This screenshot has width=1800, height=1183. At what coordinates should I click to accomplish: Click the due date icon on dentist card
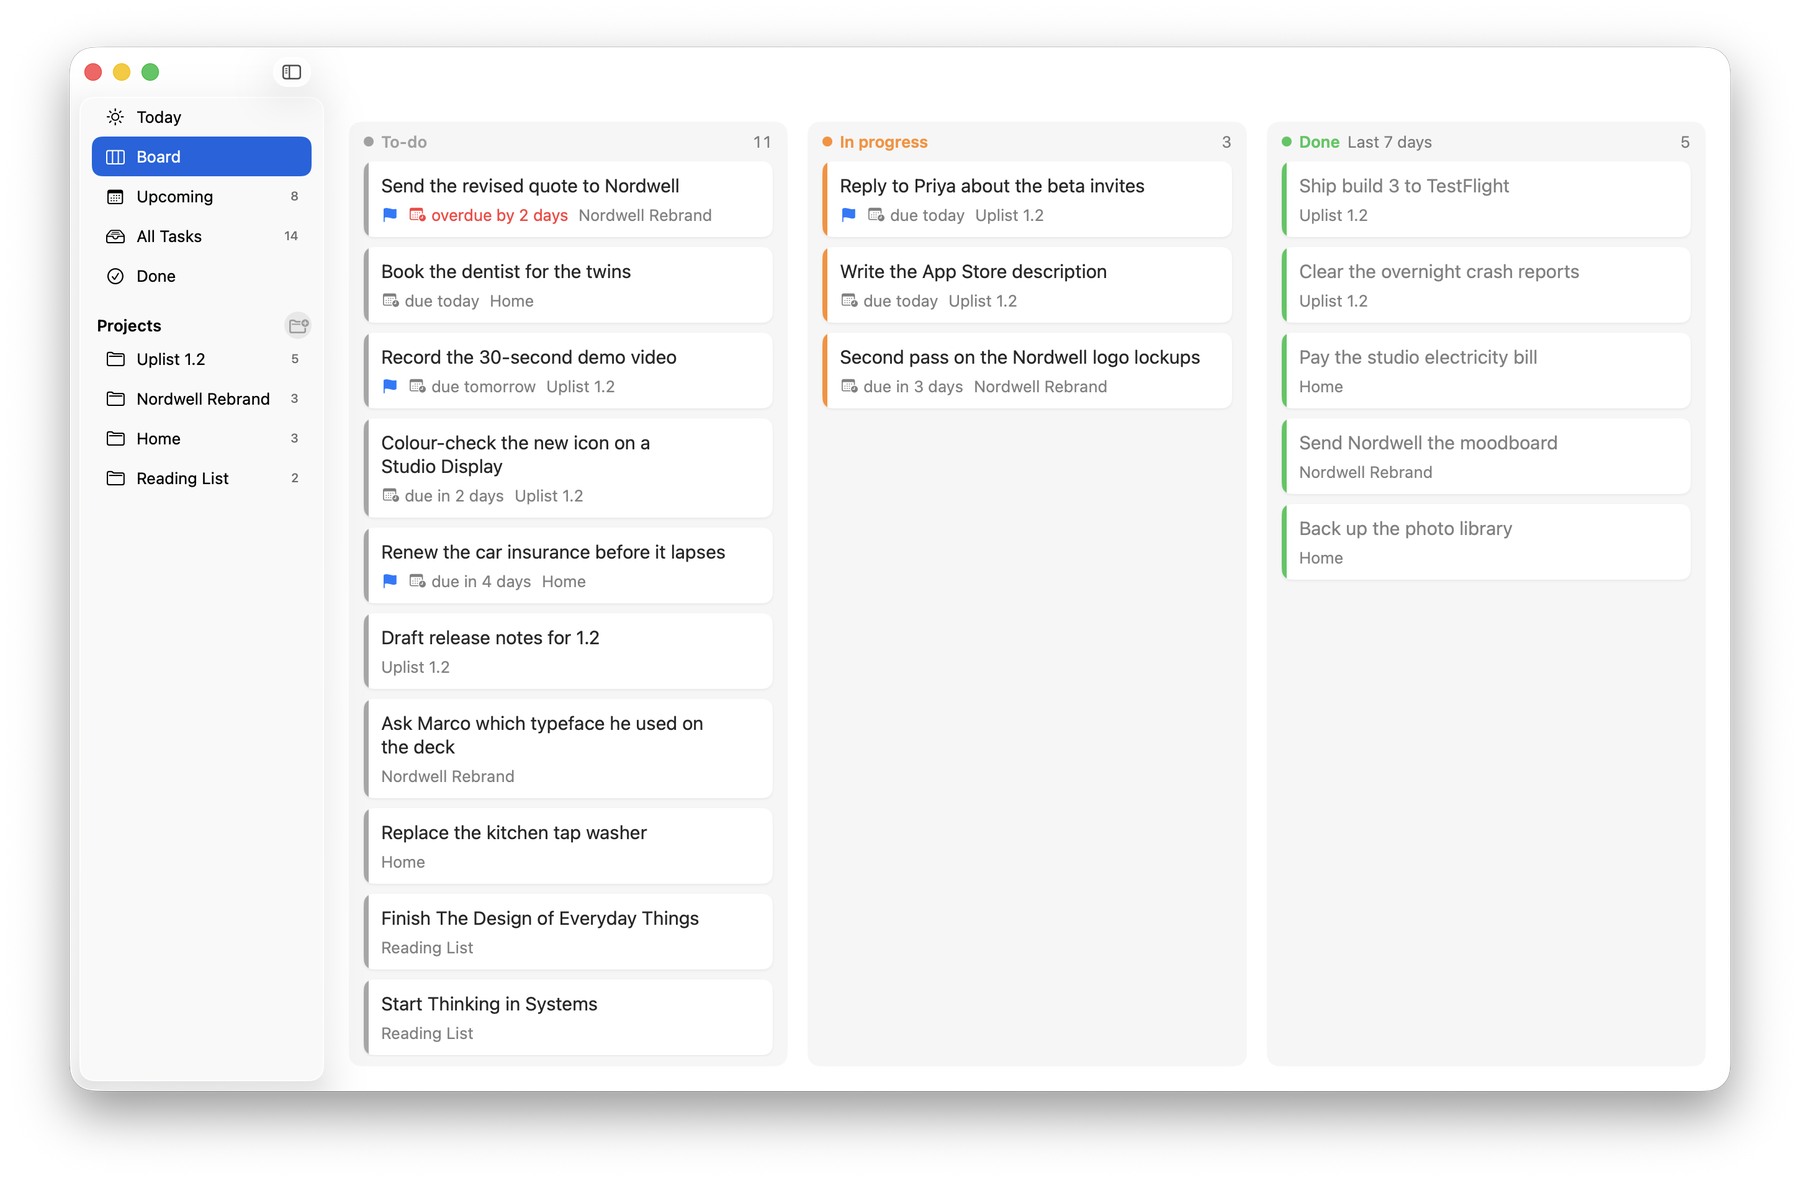coord(390,301)
